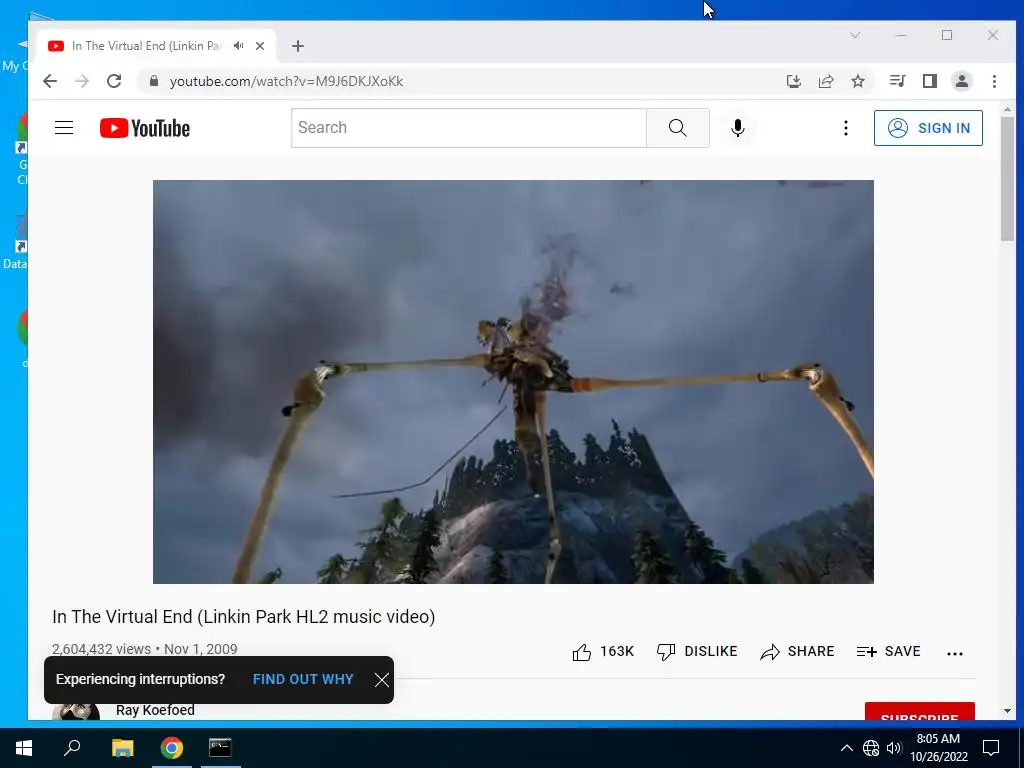Screen dimensions: 1024x768
Task: Click SIGN IN button
Action: tap(928, 128)
